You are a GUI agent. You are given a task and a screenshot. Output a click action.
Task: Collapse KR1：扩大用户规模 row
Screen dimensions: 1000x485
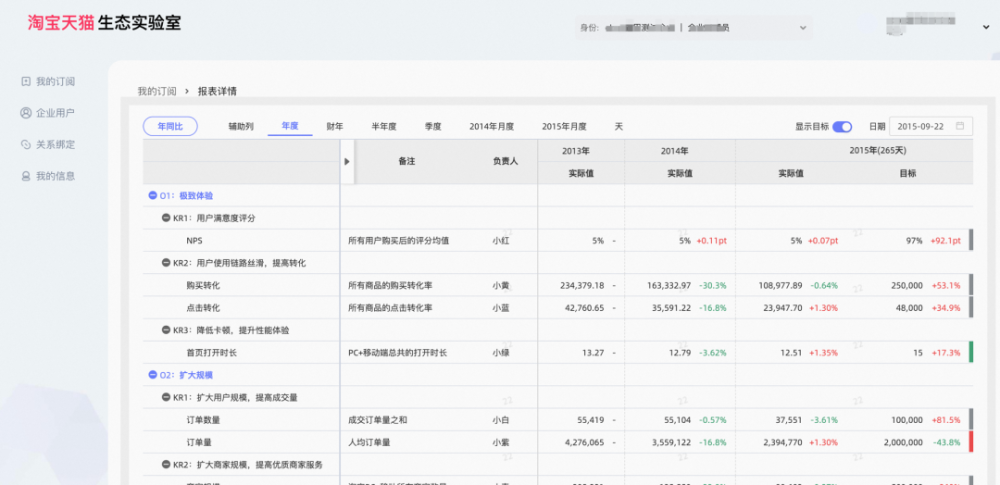[166, 397]
